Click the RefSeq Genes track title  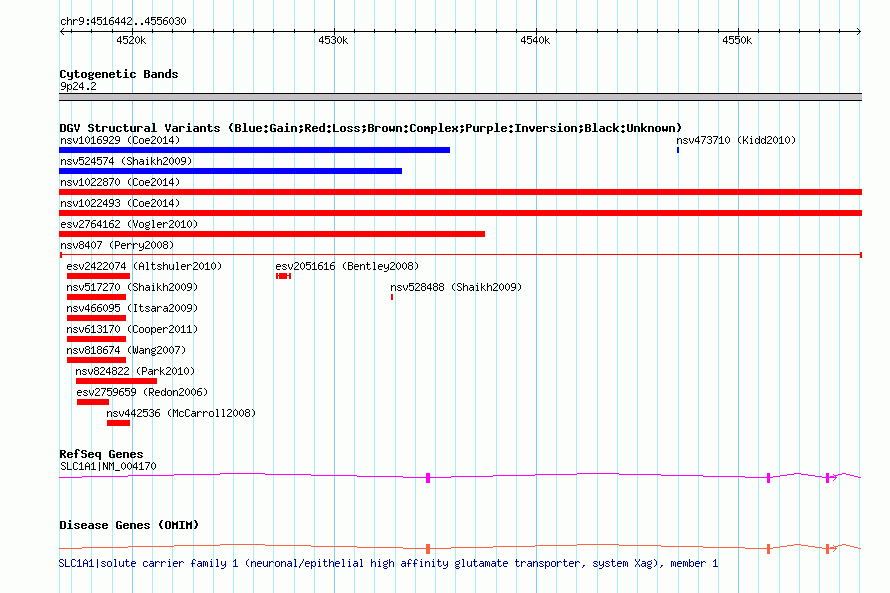click(101, 454)
